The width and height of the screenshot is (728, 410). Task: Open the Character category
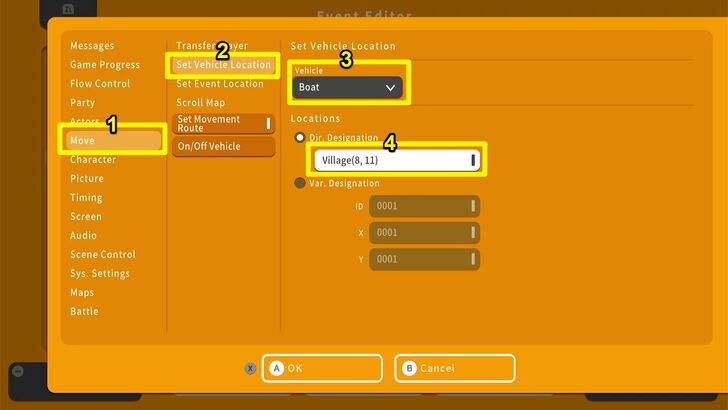pyautogui.click(x=93, y=160)
